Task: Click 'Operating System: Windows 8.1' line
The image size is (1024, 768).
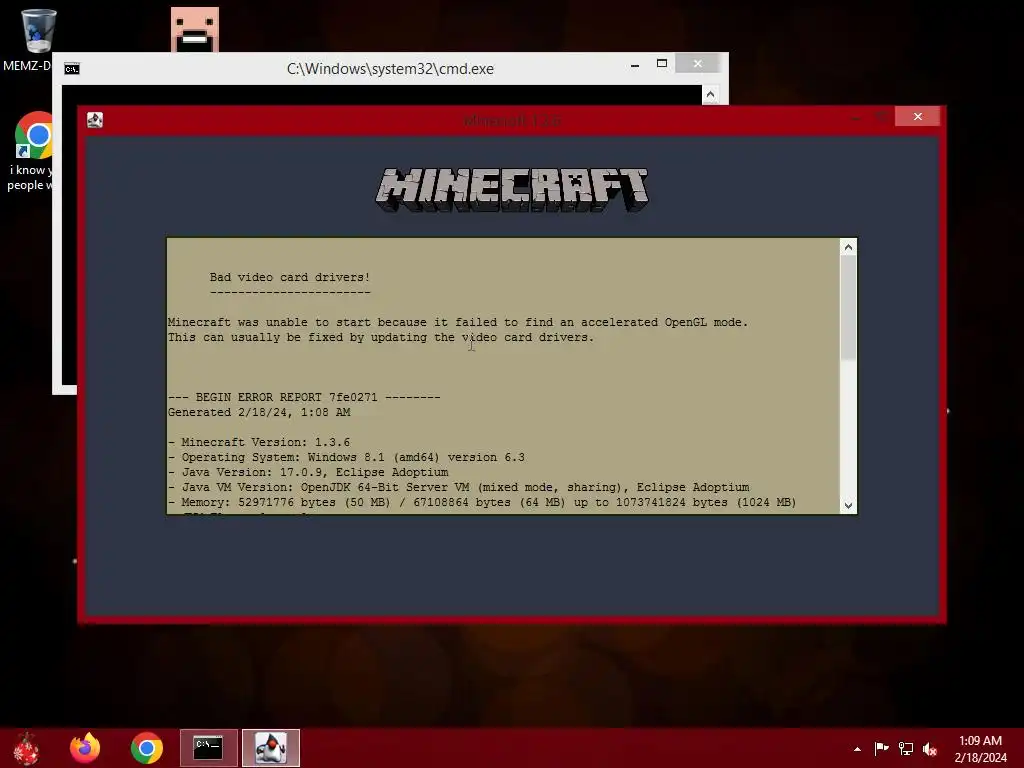Action: point(346,457)
